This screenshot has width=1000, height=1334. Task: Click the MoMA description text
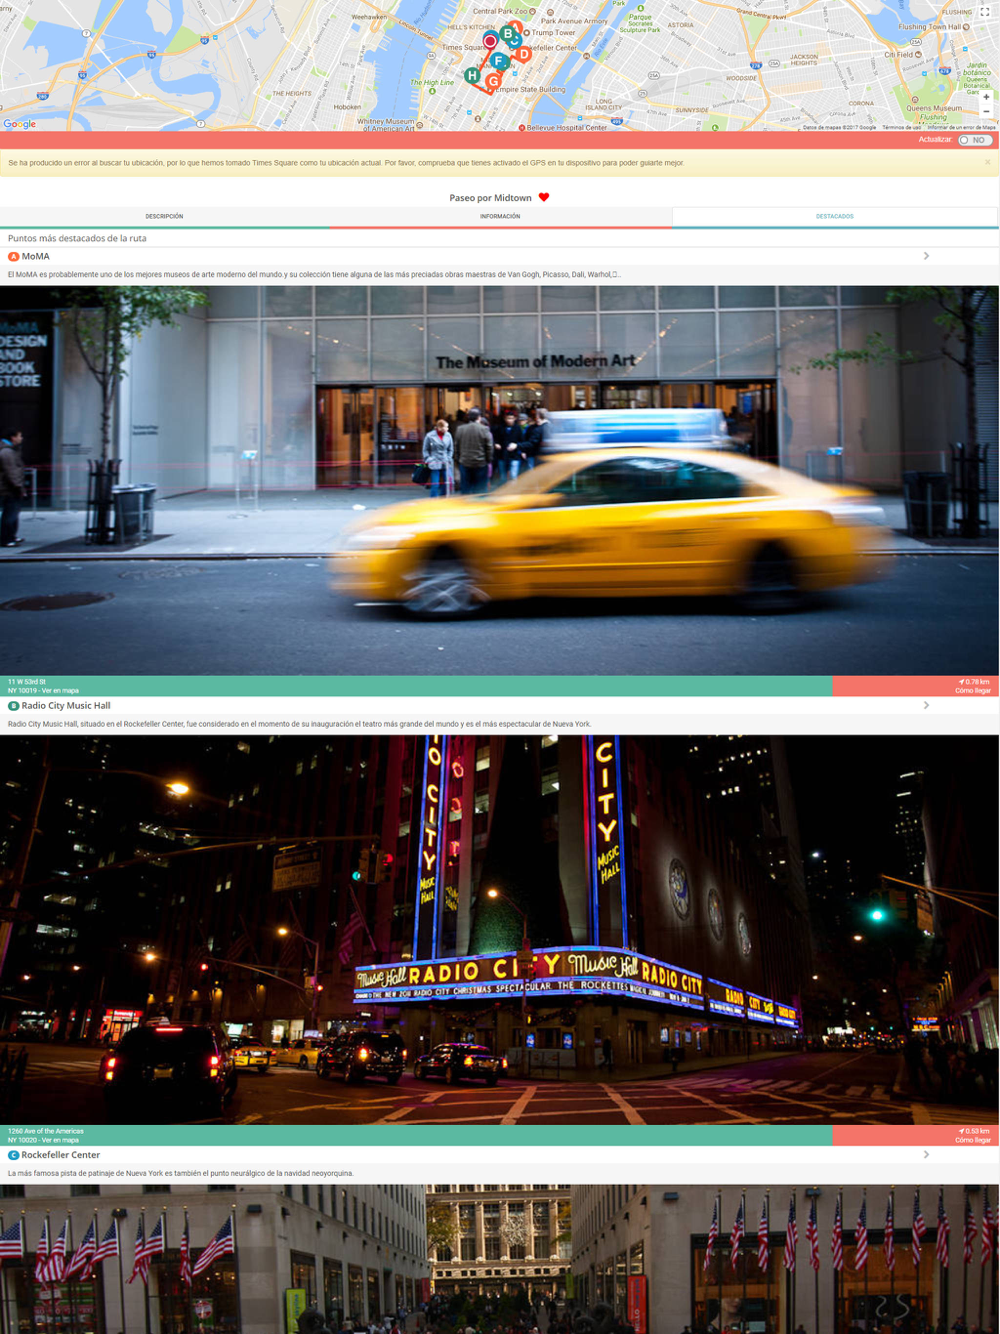313,274
